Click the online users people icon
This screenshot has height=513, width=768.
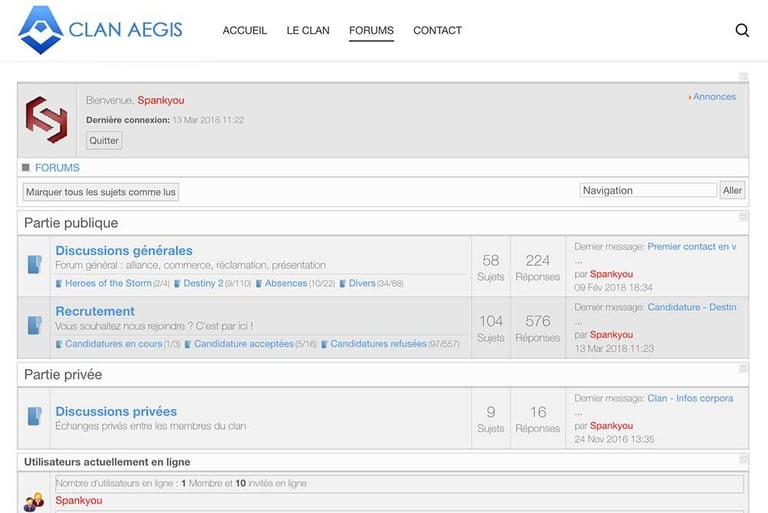coord(34,501)
